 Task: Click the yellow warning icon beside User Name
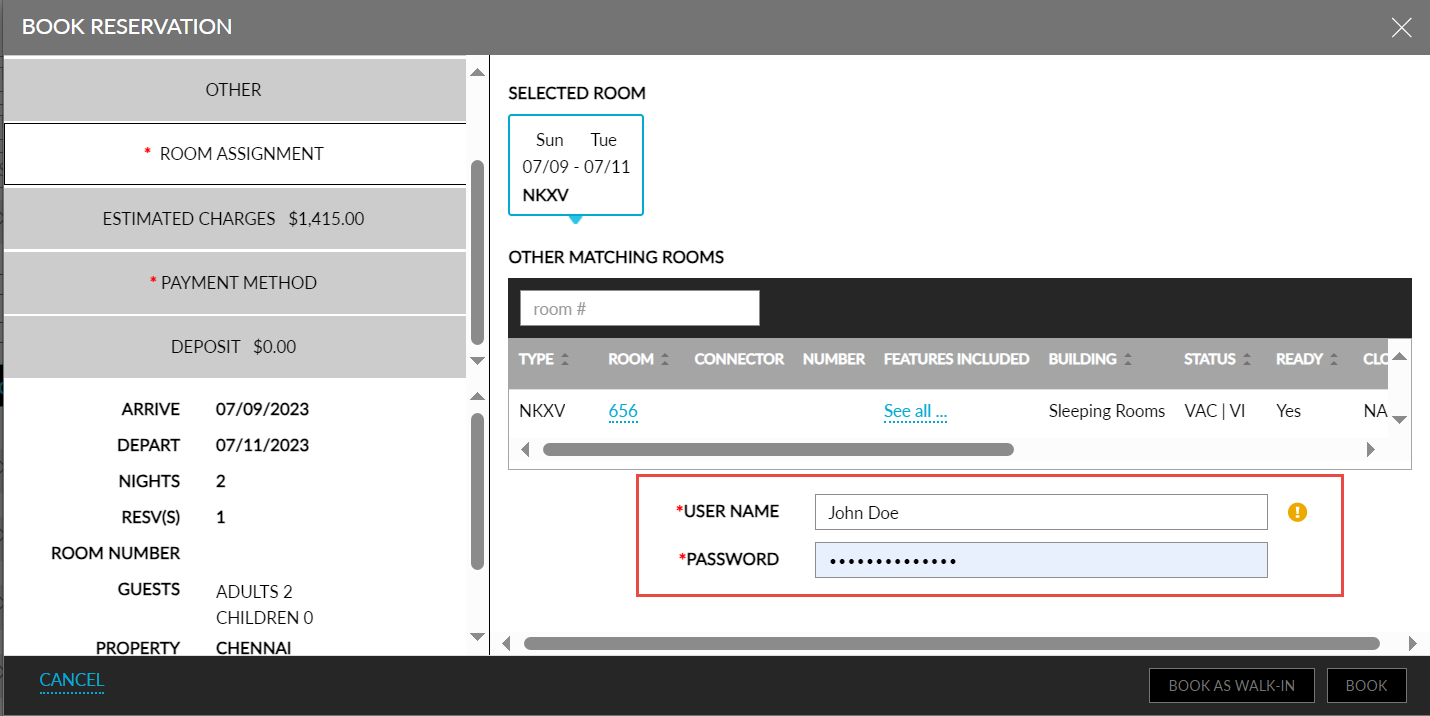pos(1297,512)
